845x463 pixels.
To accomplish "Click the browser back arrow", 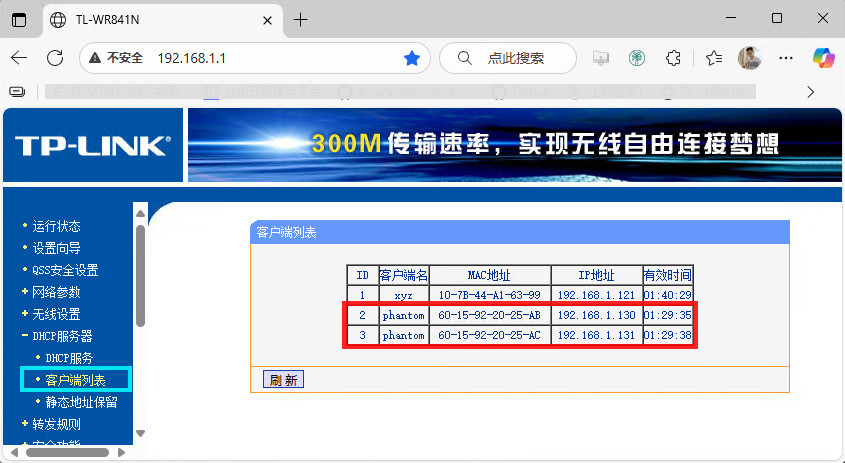I will click(x=19, y=58).
